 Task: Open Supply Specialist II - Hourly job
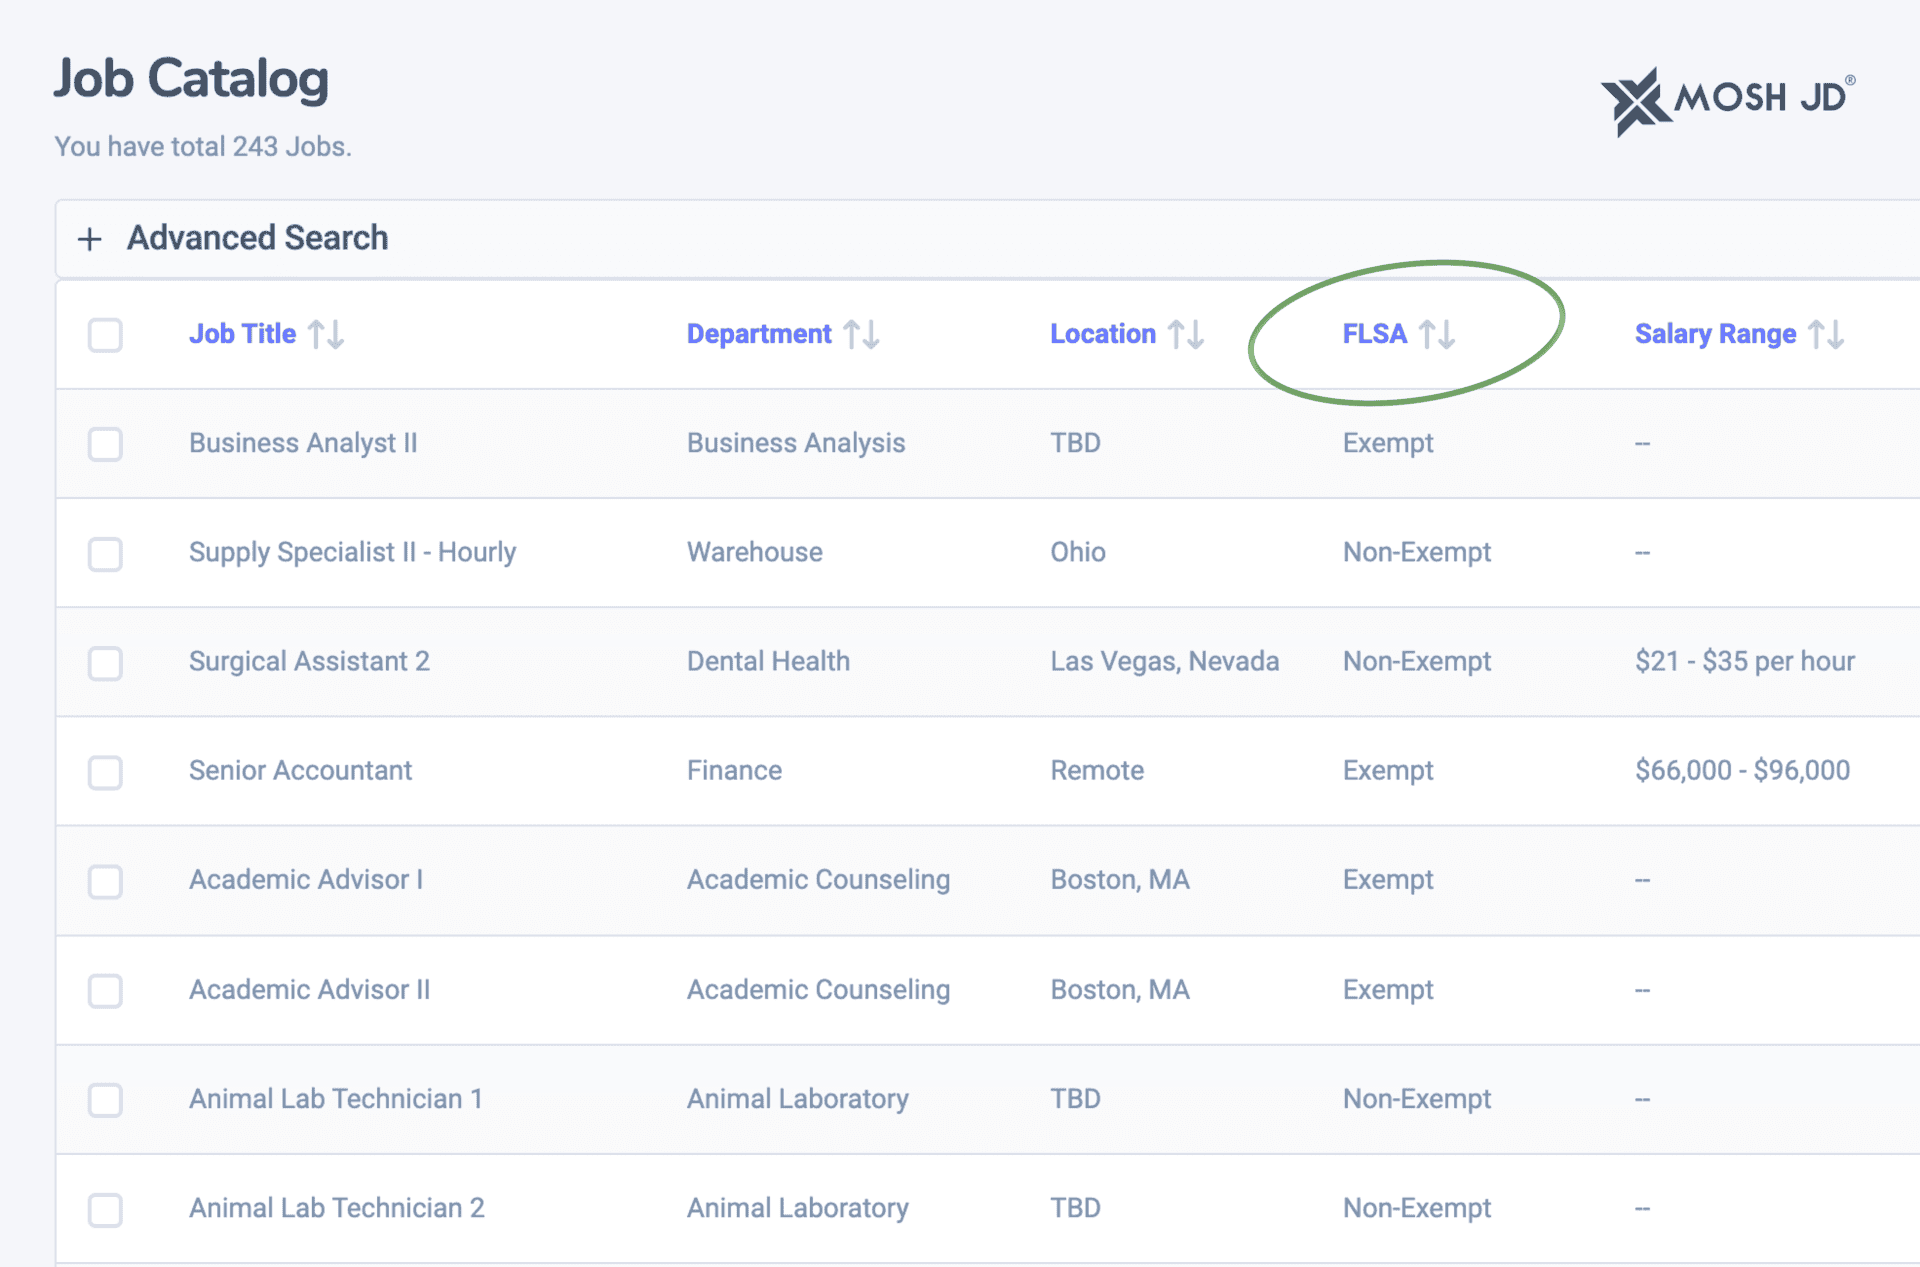(352, 552)
